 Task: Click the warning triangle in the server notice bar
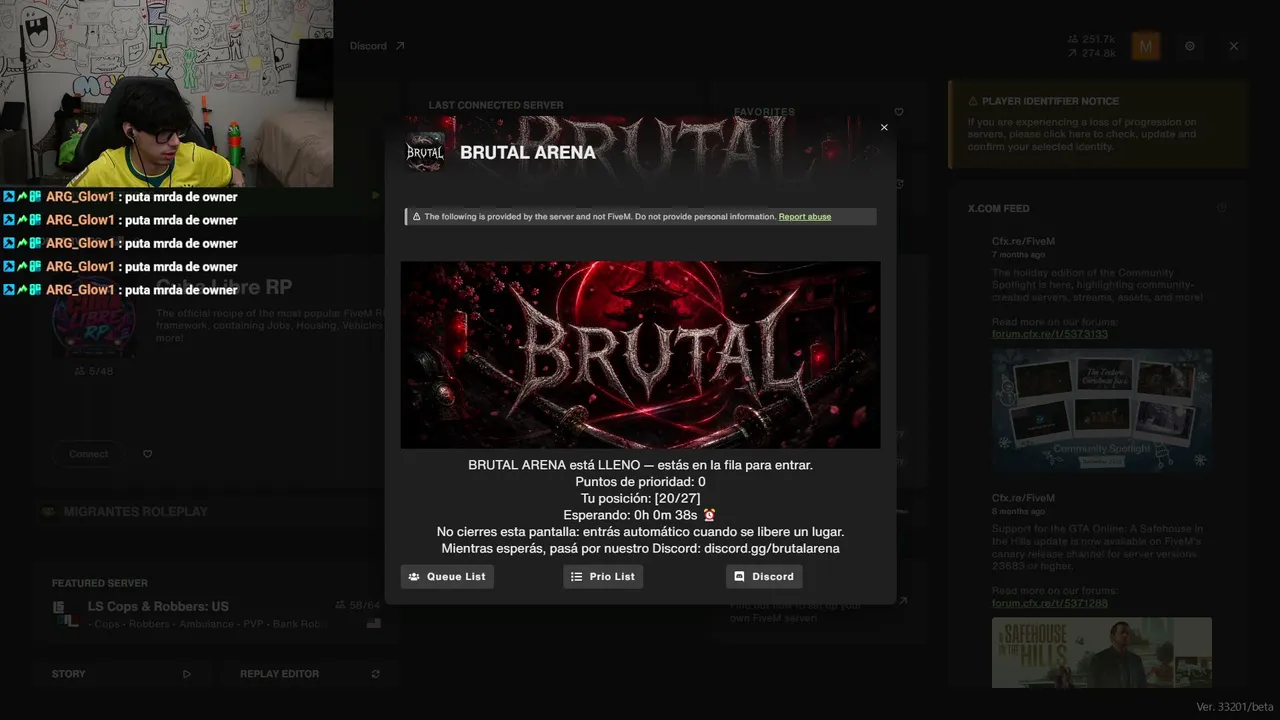[416, 217]
